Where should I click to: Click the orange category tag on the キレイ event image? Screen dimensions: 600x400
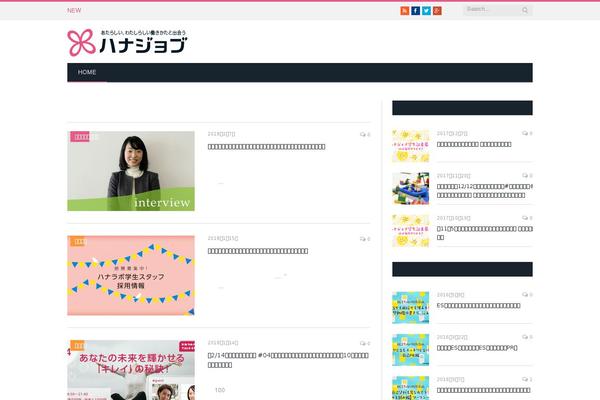coord(77,346)
